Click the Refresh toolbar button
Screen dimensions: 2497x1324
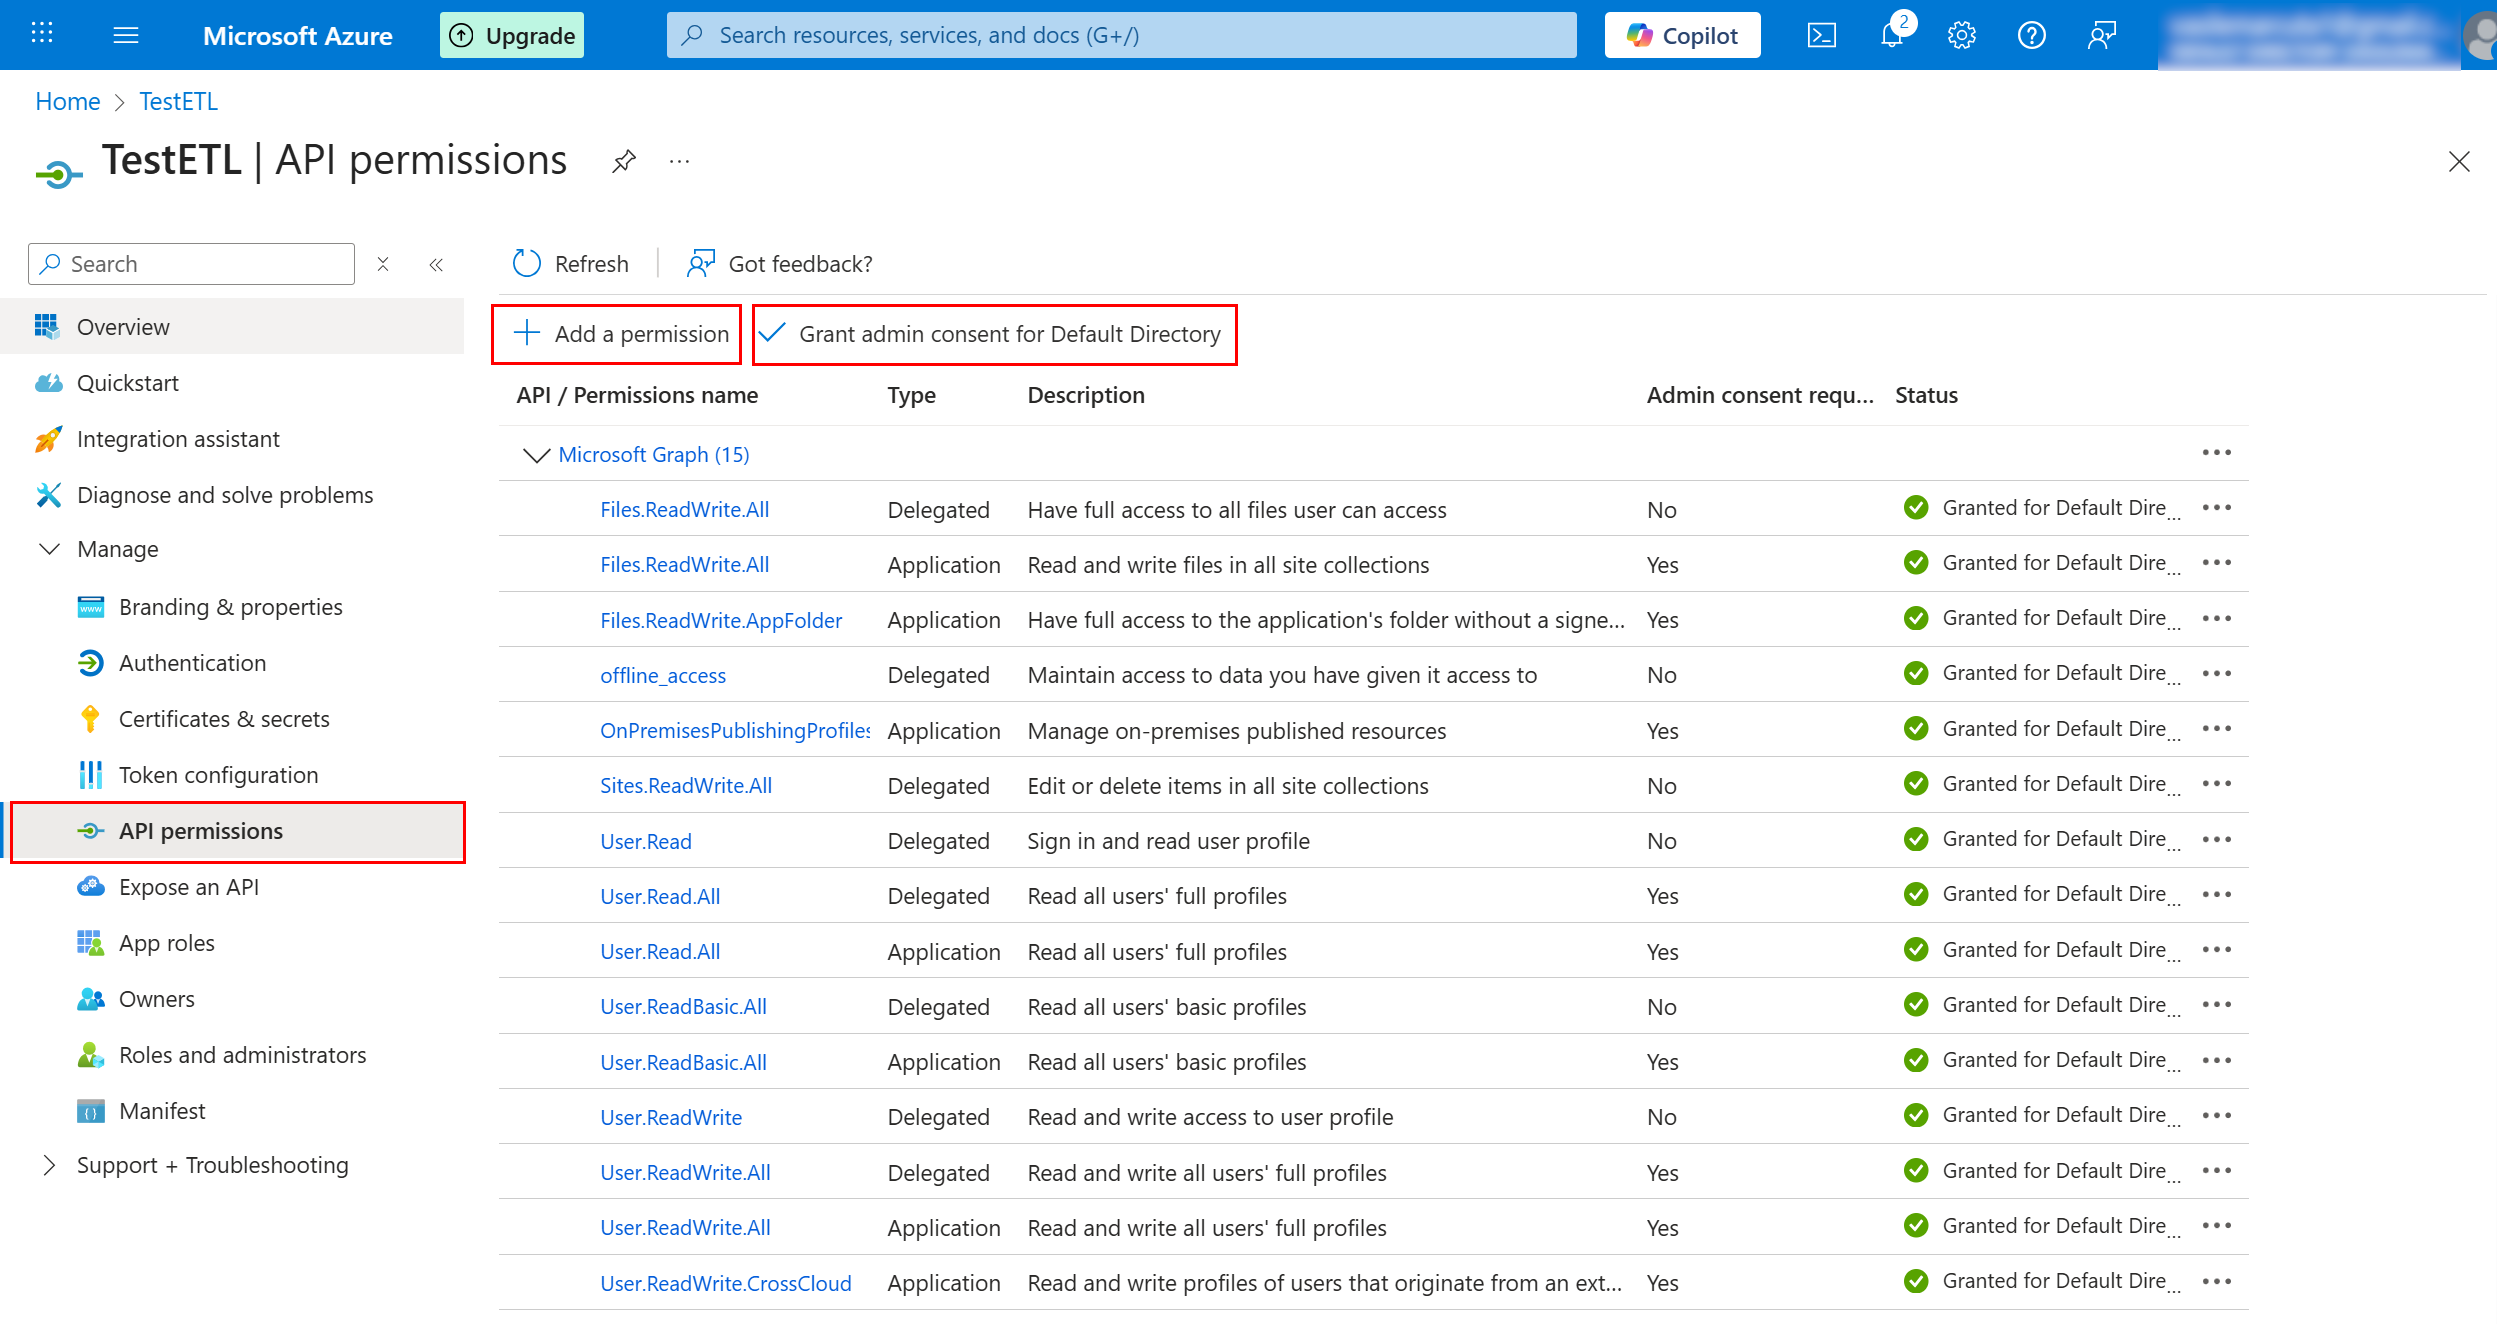pyautogui.click(x=571, y=264)
